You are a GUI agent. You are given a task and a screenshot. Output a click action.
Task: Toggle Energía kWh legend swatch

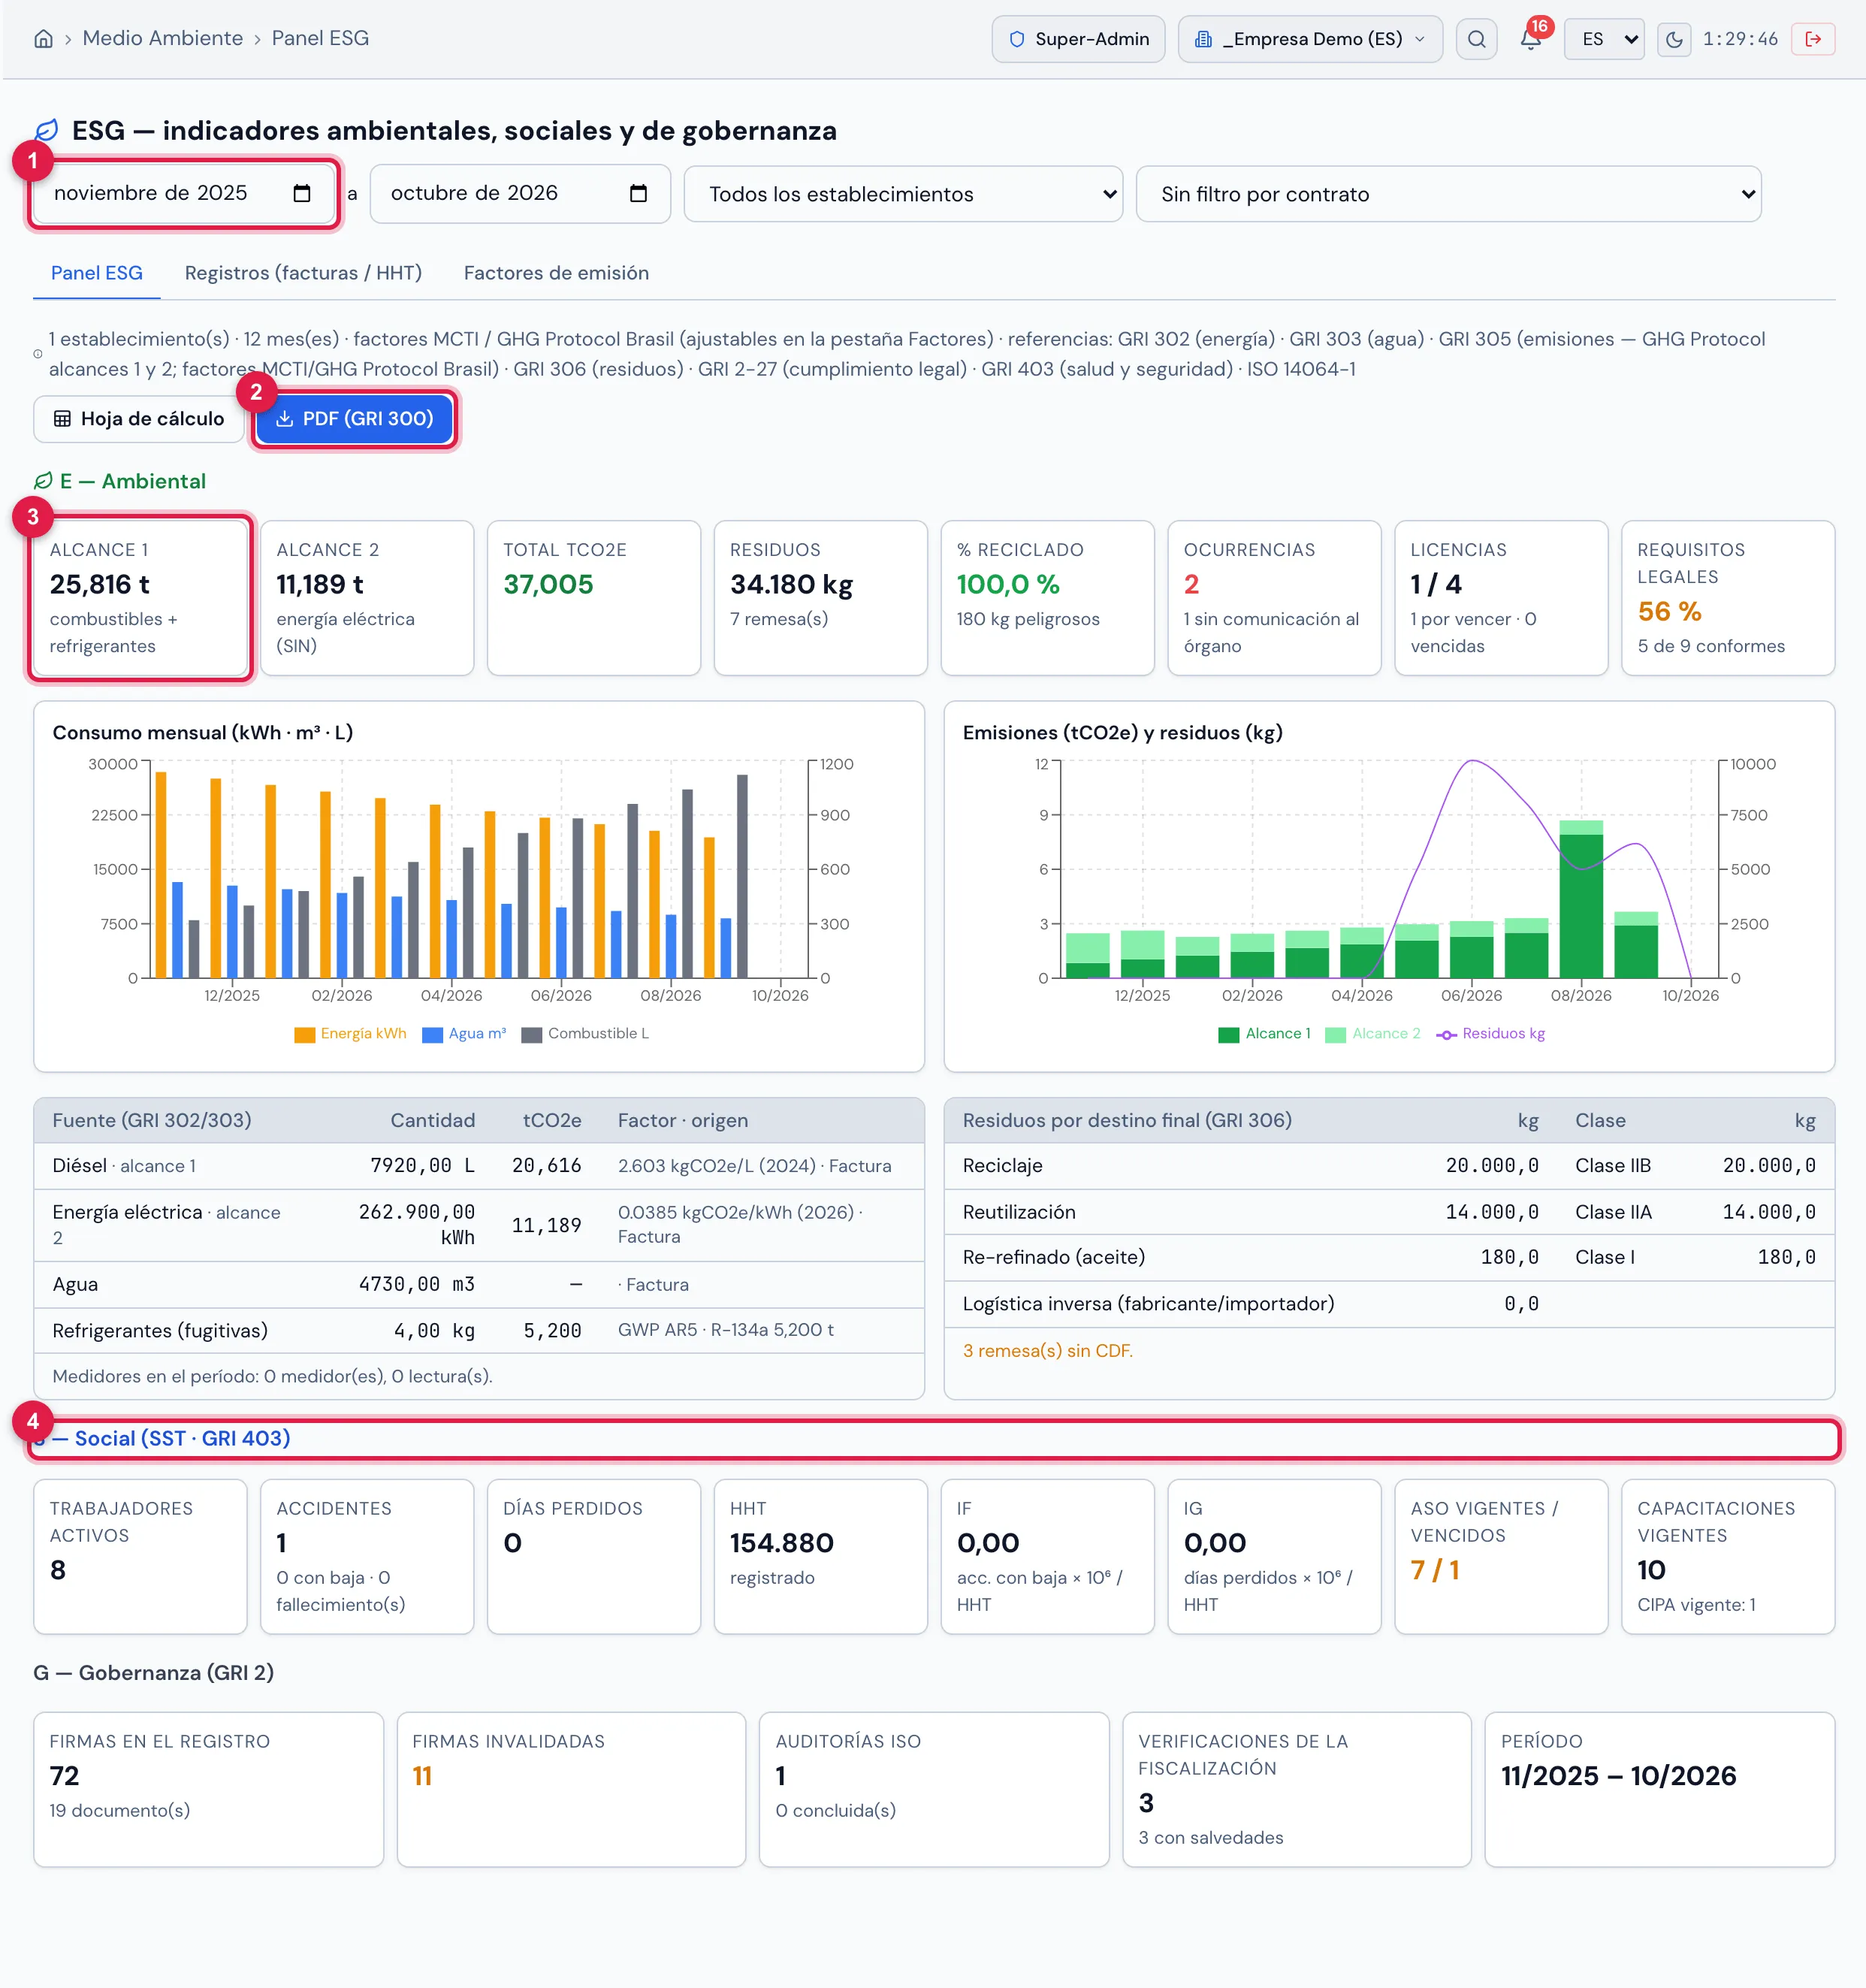tap(304, 1034)
